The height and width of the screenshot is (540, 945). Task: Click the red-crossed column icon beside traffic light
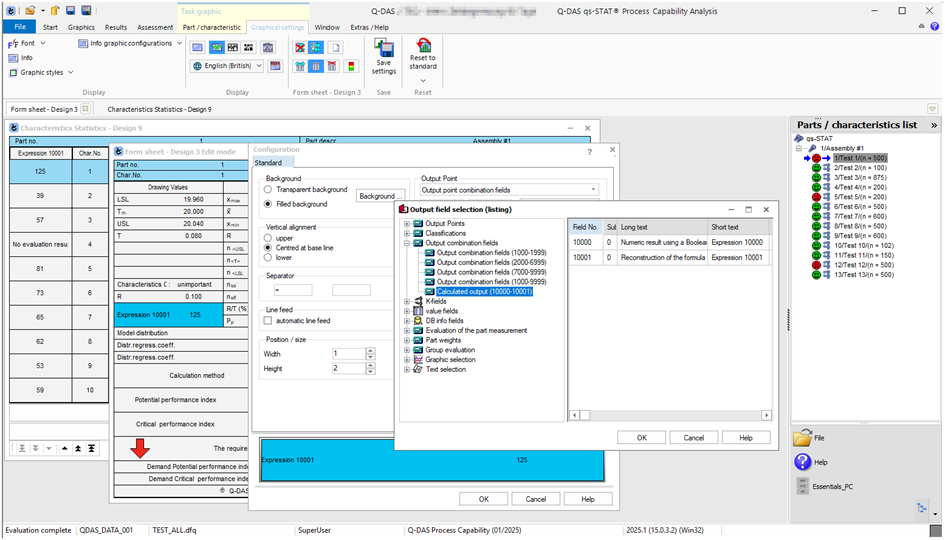tap(333, 66)
